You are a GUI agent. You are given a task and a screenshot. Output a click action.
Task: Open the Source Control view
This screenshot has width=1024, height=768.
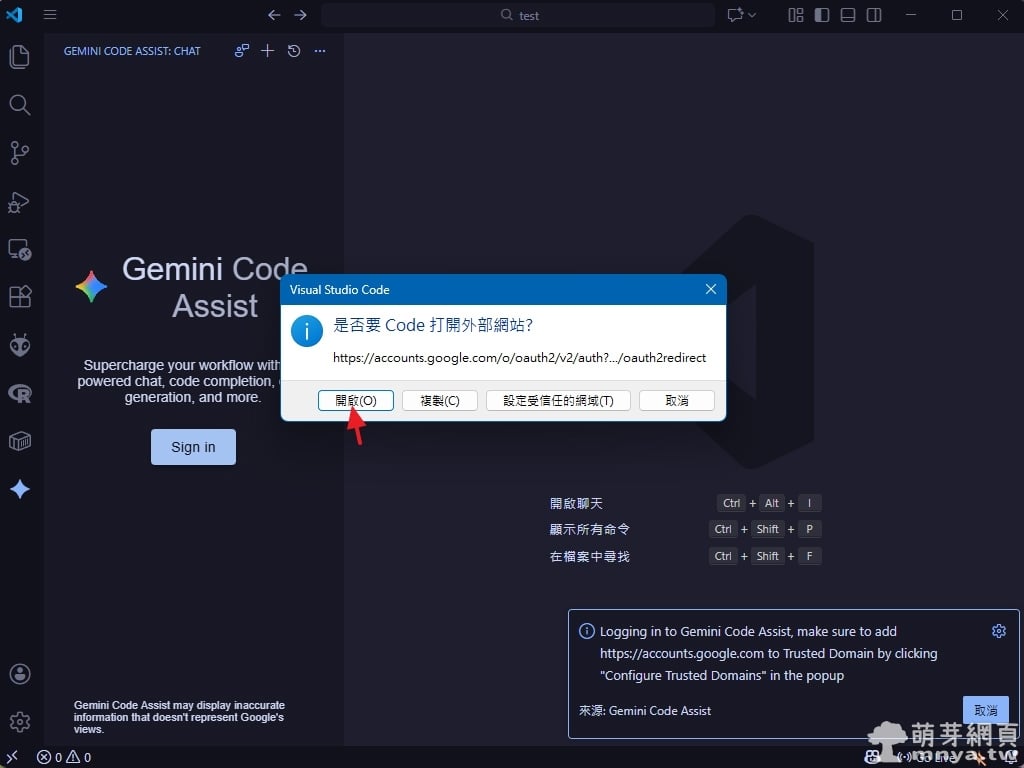tap(19, 153)
